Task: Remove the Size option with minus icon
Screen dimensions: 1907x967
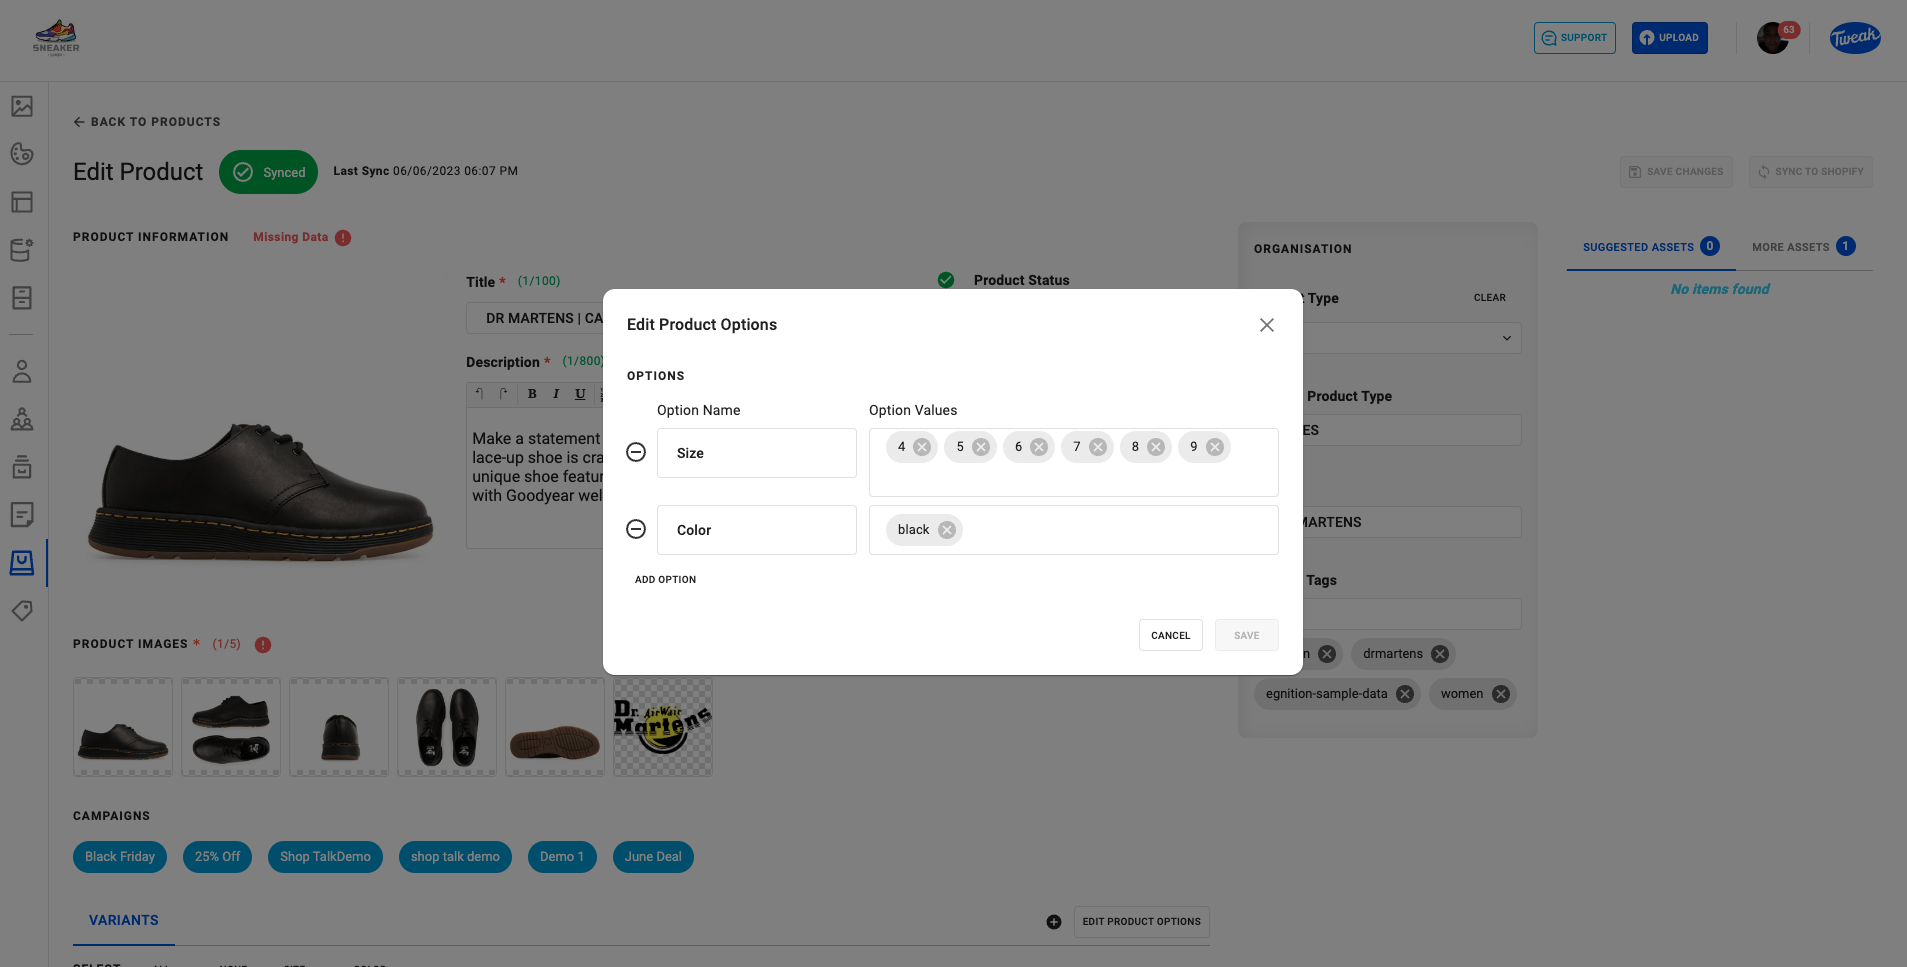Action: pos(636,452)
